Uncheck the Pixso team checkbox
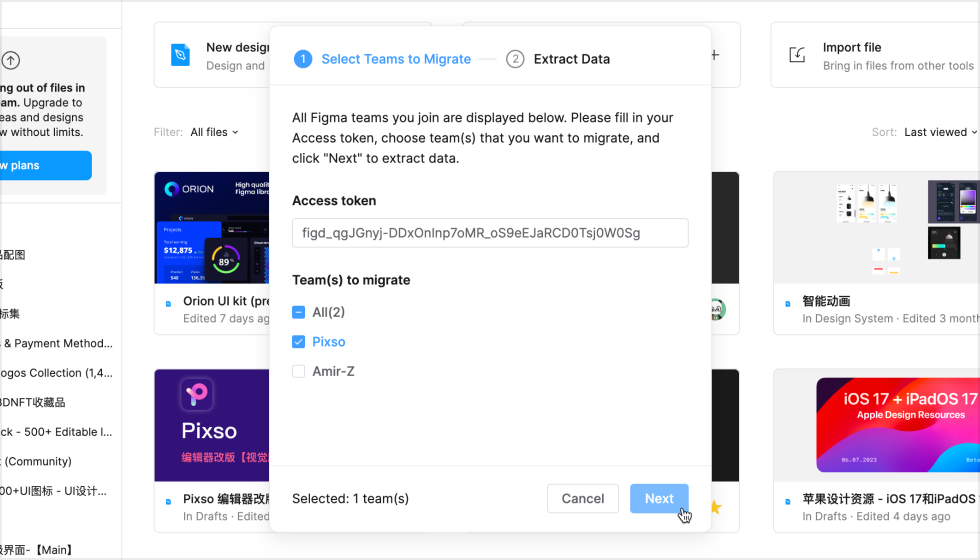 pyautogui.click(x=298, y=342)
